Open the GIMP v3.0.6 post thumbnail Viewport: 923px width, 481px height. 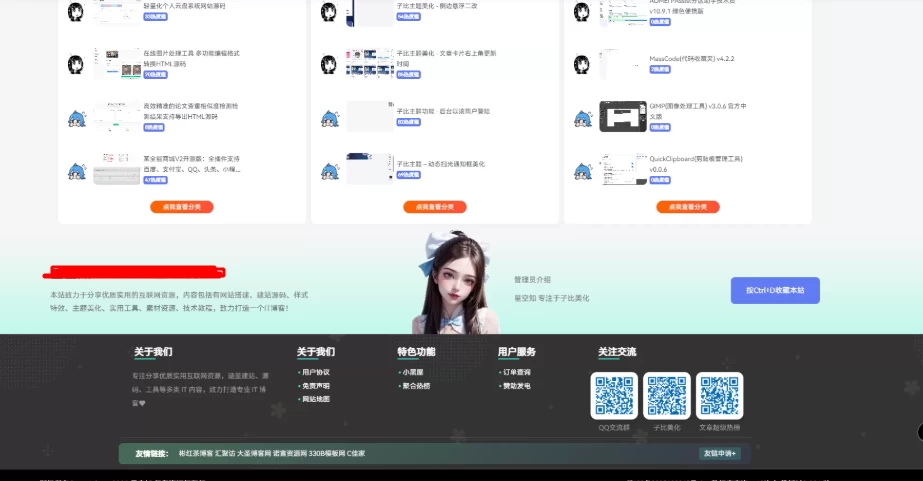(x=623, y=117)
